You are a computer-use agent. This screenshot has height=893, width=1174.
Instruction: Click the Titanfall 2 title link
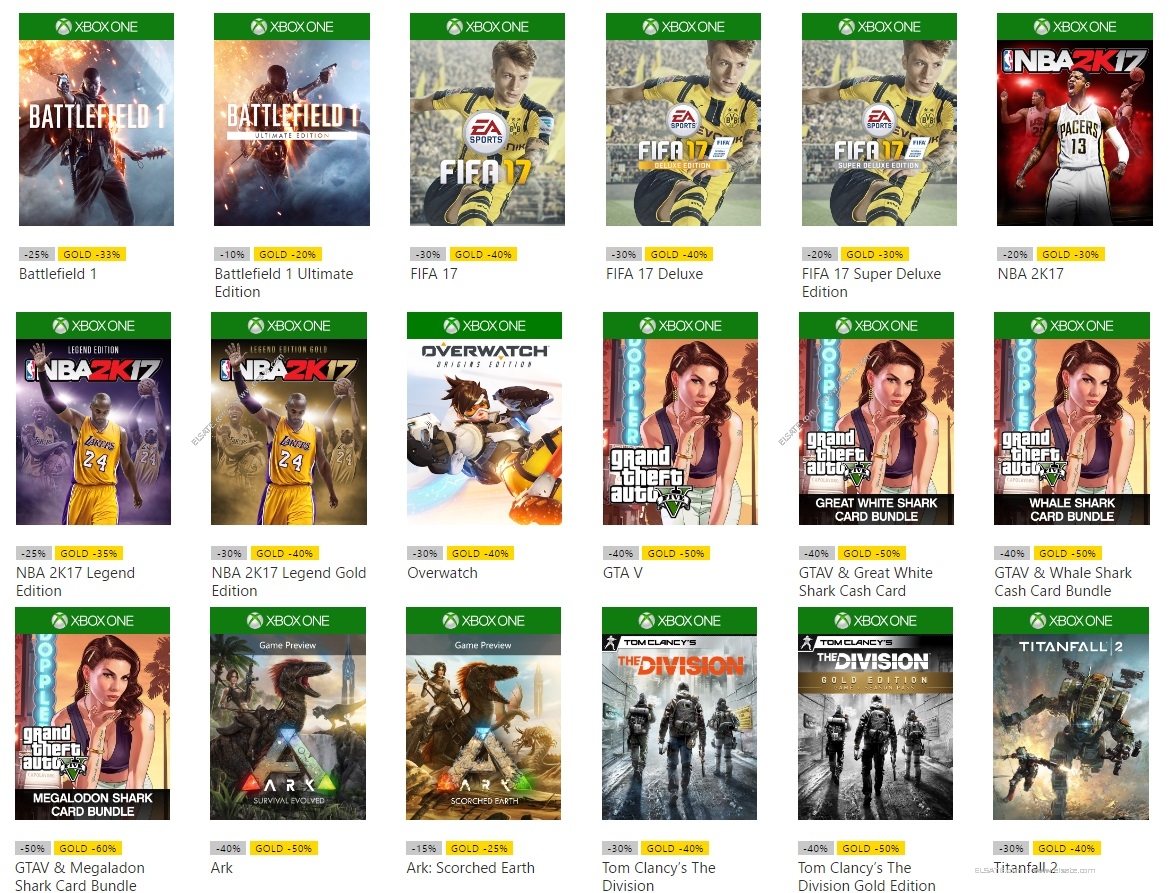[x=1026, y=868]
